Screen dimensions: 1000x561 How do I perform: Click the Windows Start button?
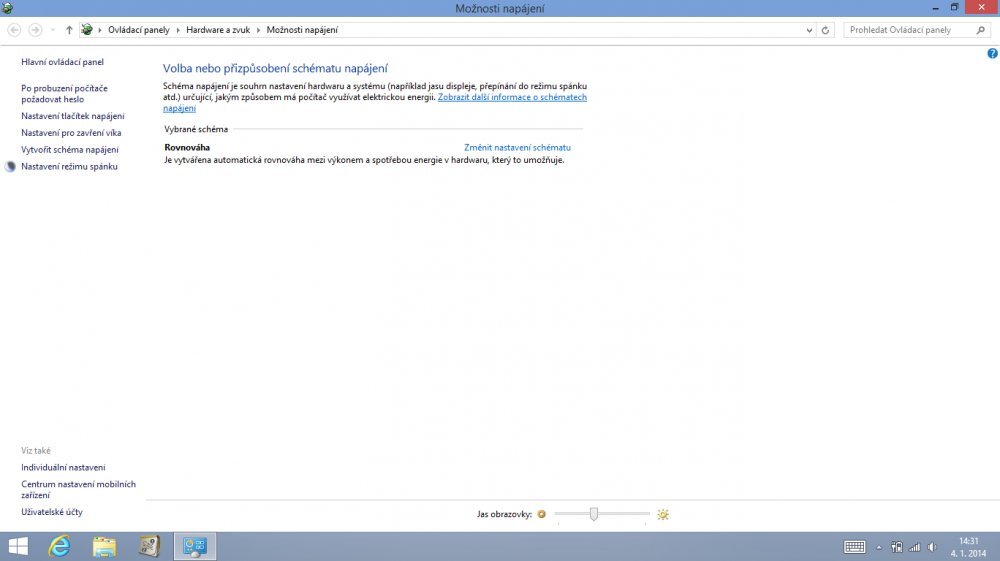pos(18,546)
